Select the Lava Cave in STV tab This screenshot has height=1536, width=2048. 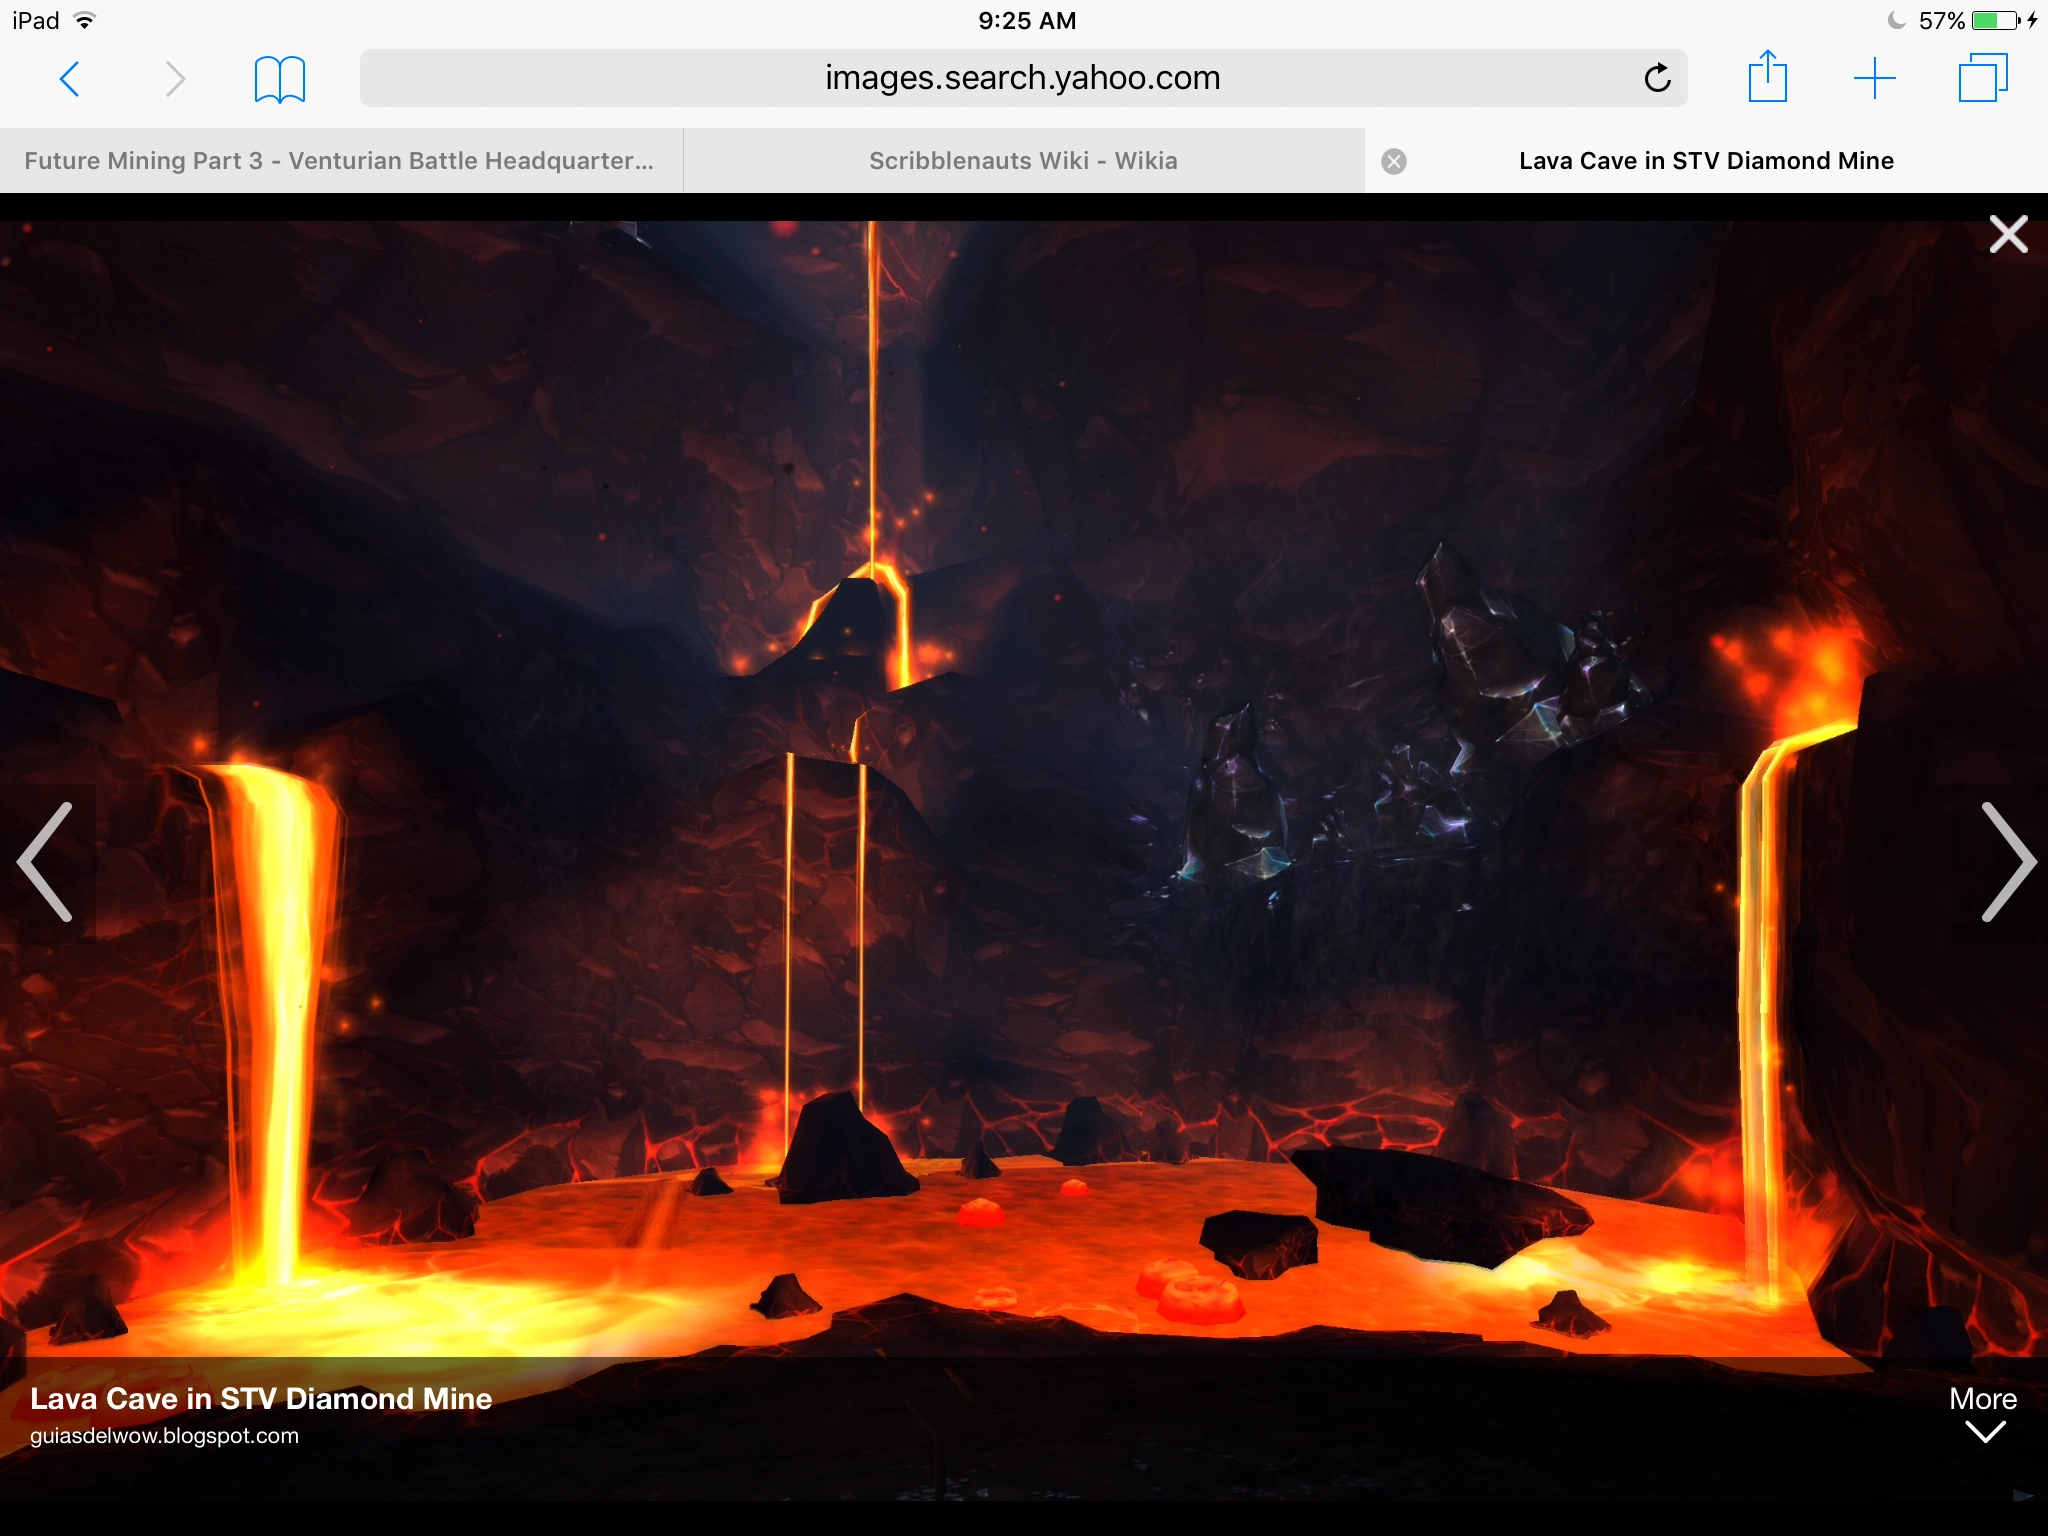point(1705,161)
